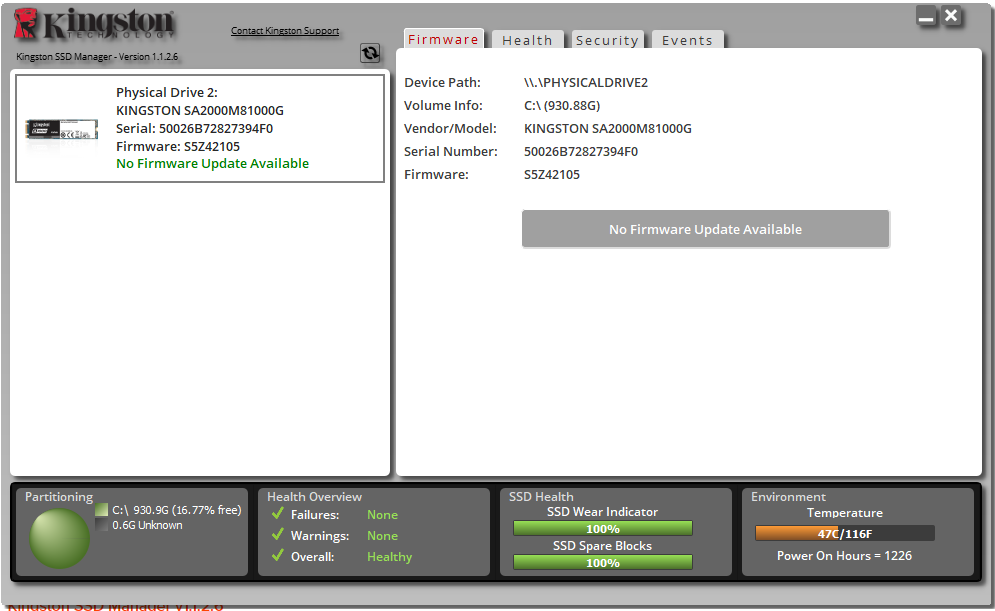995x611 pixels.
Task: Click the 0.6G Unknown partition text
Action: (x=147, y=525)
